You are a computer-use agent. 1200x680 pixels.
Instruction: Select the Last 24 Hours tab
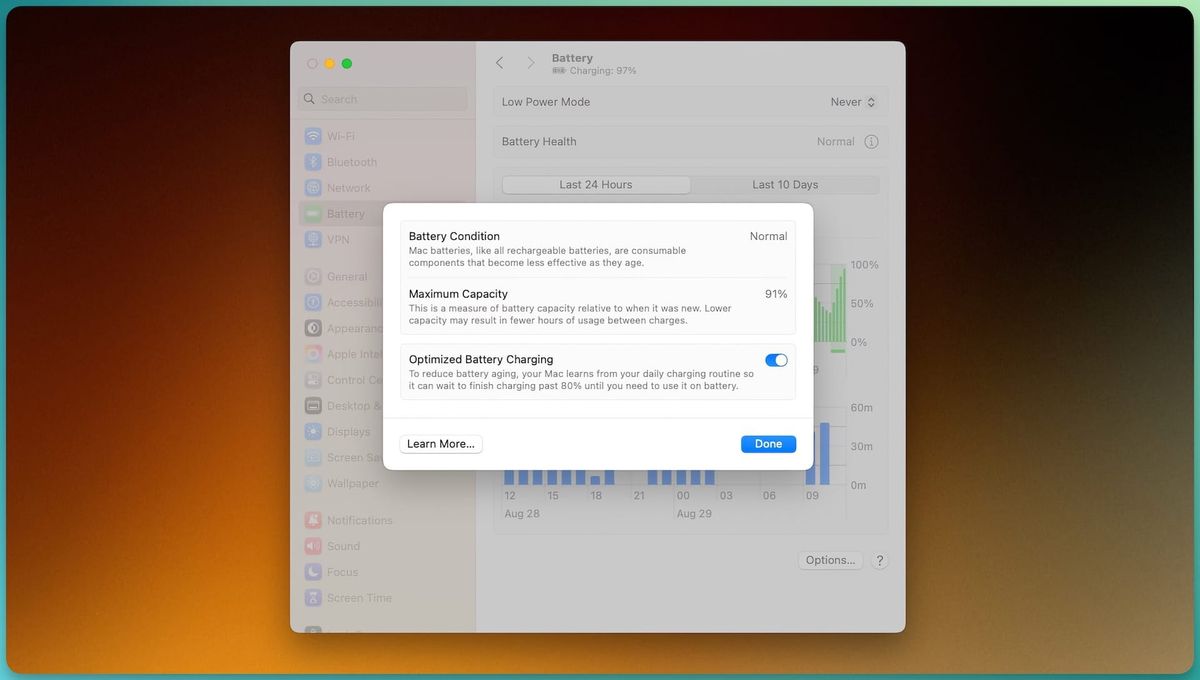595,184
